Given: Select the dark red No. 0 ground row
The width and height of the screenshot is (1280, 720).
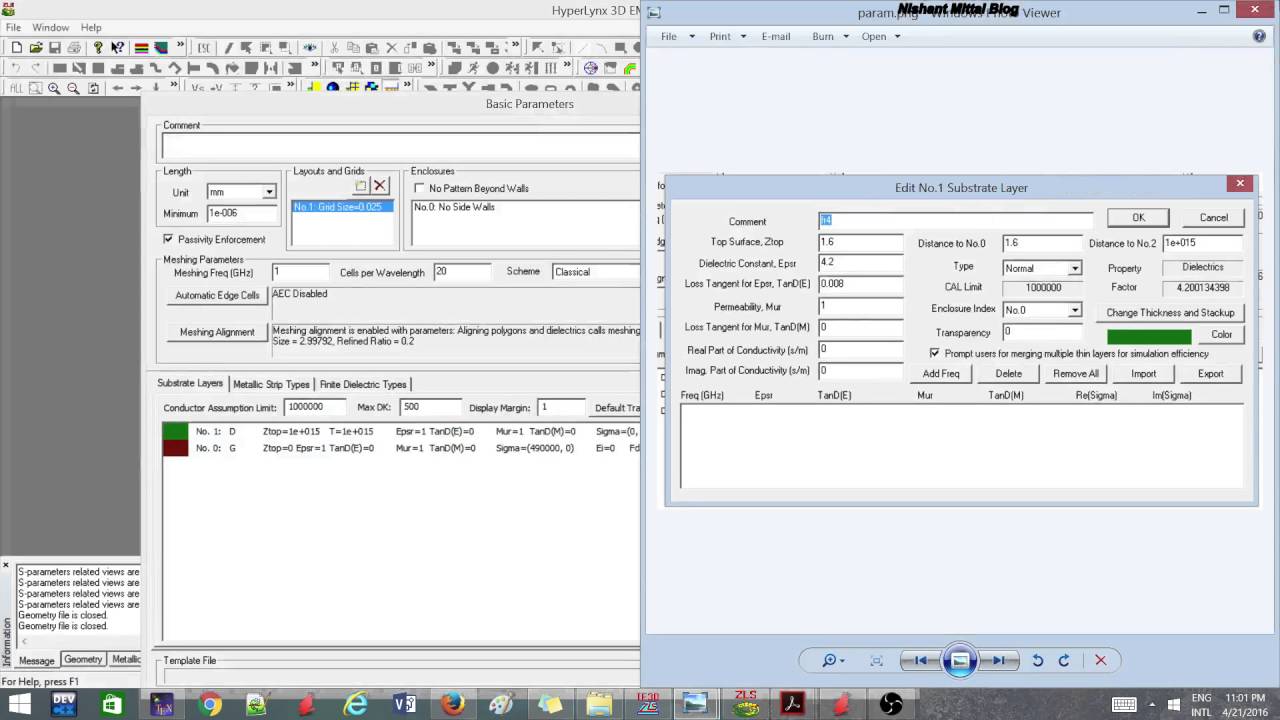Looking at the screenshot, I should 400,448.
